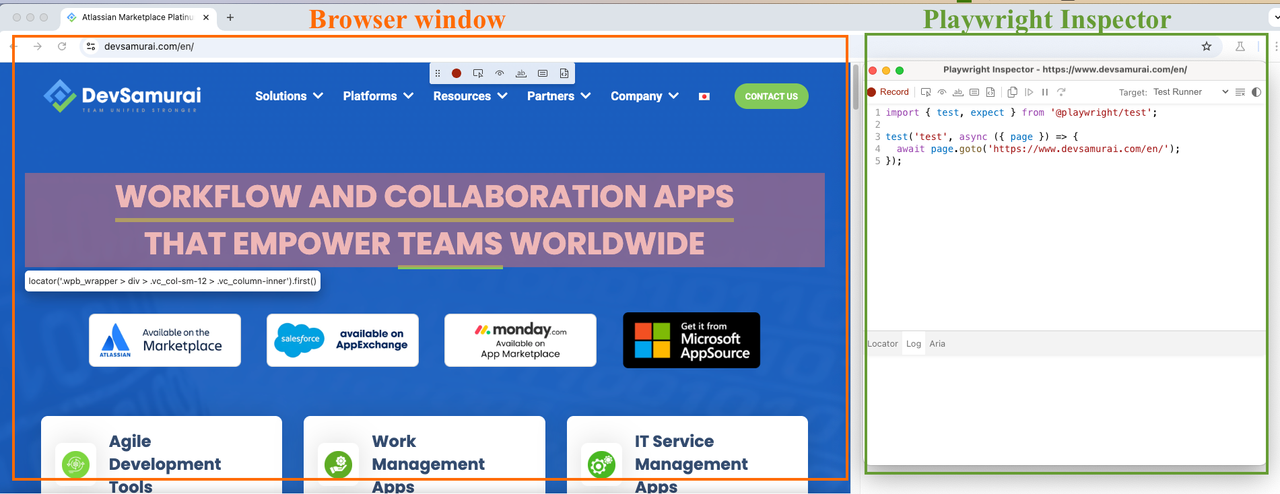1280x494 pixels.
Task: Click the WORKFLOW AND COLLABORATION APPS headline
Action: pos(424,195)
